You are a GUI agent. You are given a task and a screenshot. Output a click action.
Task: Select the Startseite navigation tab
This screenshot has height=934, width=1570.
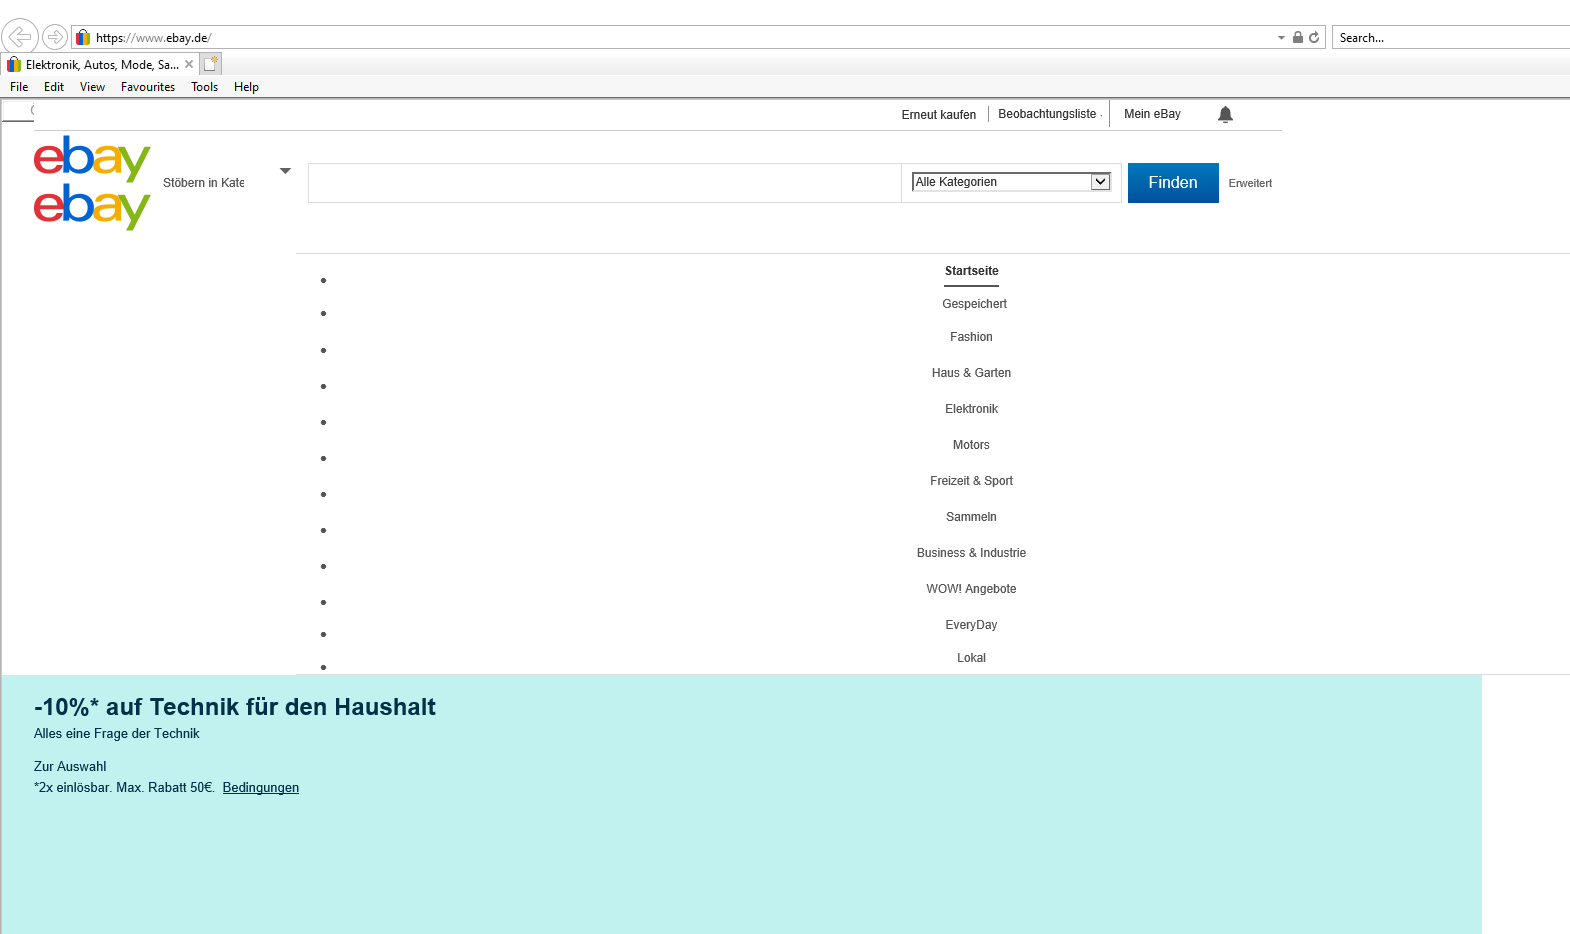click(x=971, y=271)
